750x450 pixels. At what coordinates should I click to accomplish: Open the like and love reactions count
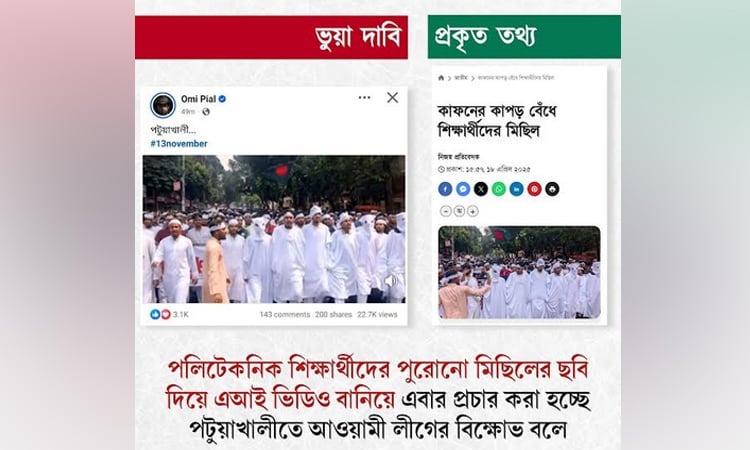point(169,314)
